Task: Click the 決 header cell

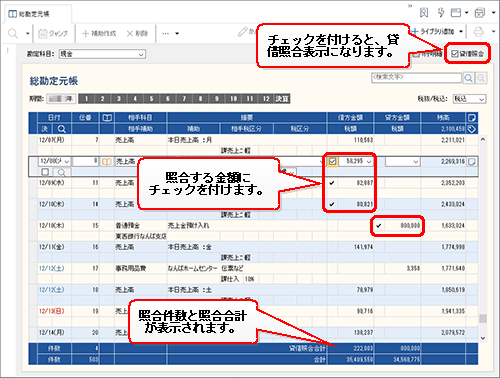Action: coord(45,129)
